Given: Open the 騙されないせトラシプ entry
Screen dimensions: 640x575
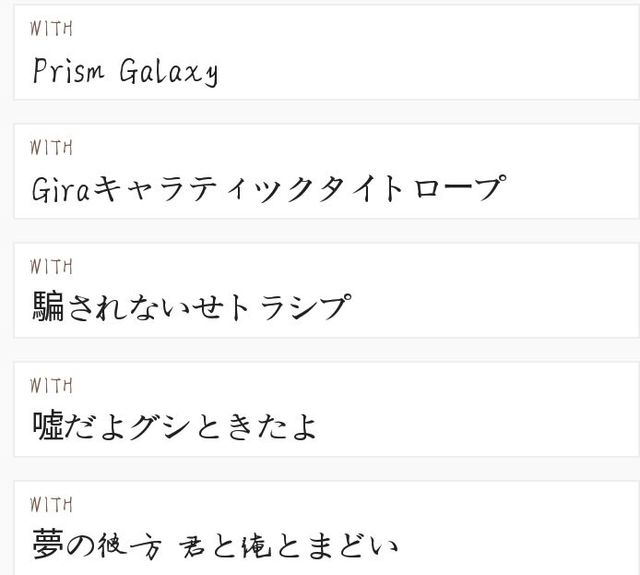Looking at the screenshot, I should pyautogui.click(x=327, y=290).
